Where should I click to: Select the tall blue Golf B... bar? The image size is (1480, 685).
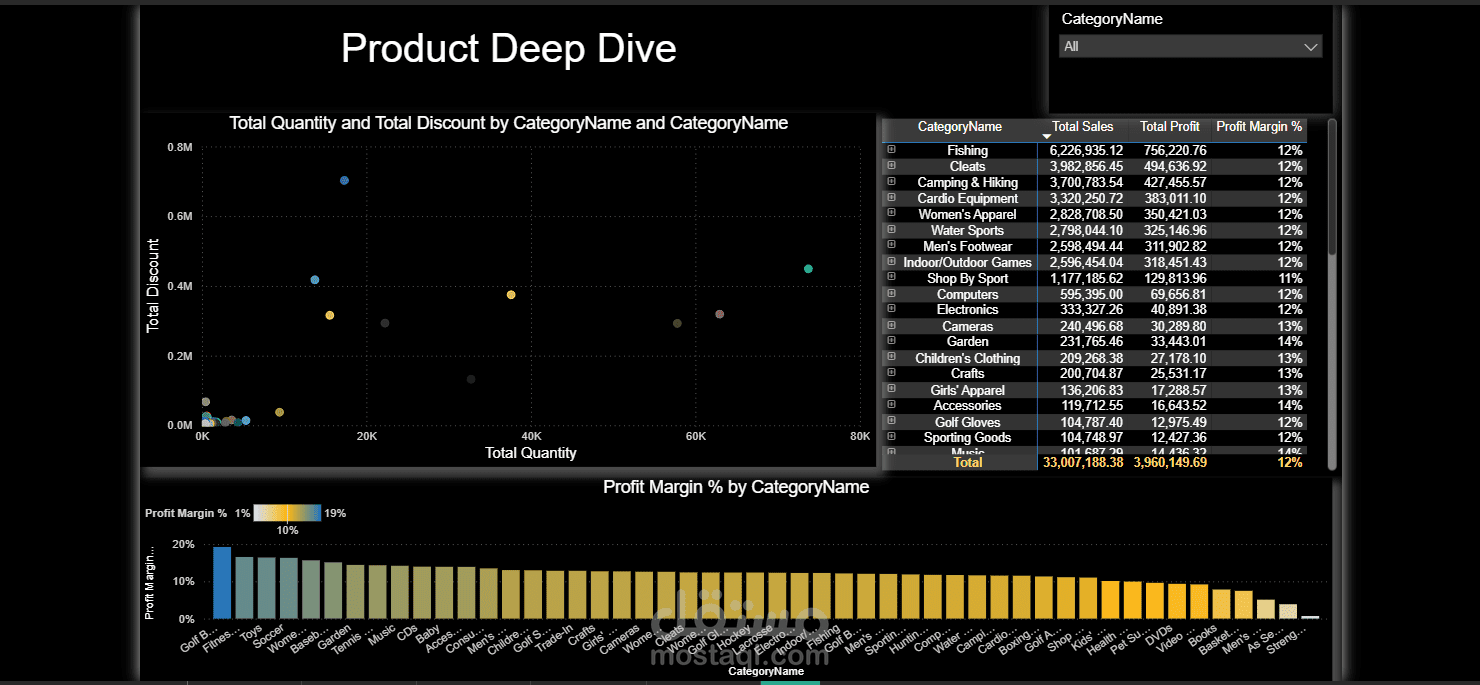pos(222,583)
